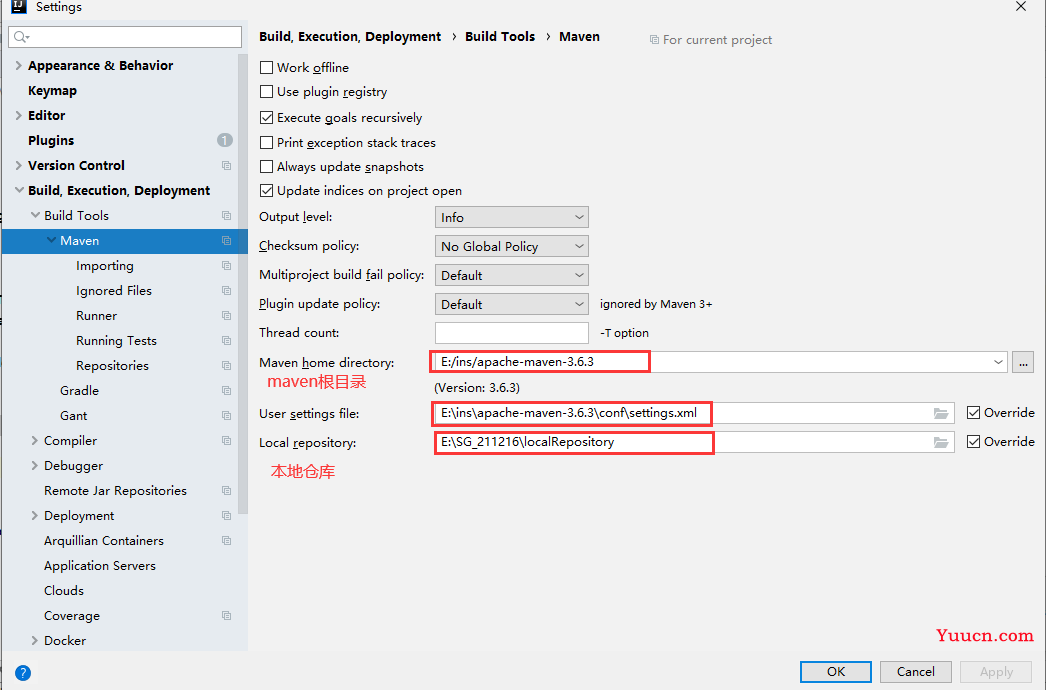The height and width of the screenshot is (690, 1046).
Task: Open the Checksum policy combo box
Action: pyautogui.click(x=512, y=246)
